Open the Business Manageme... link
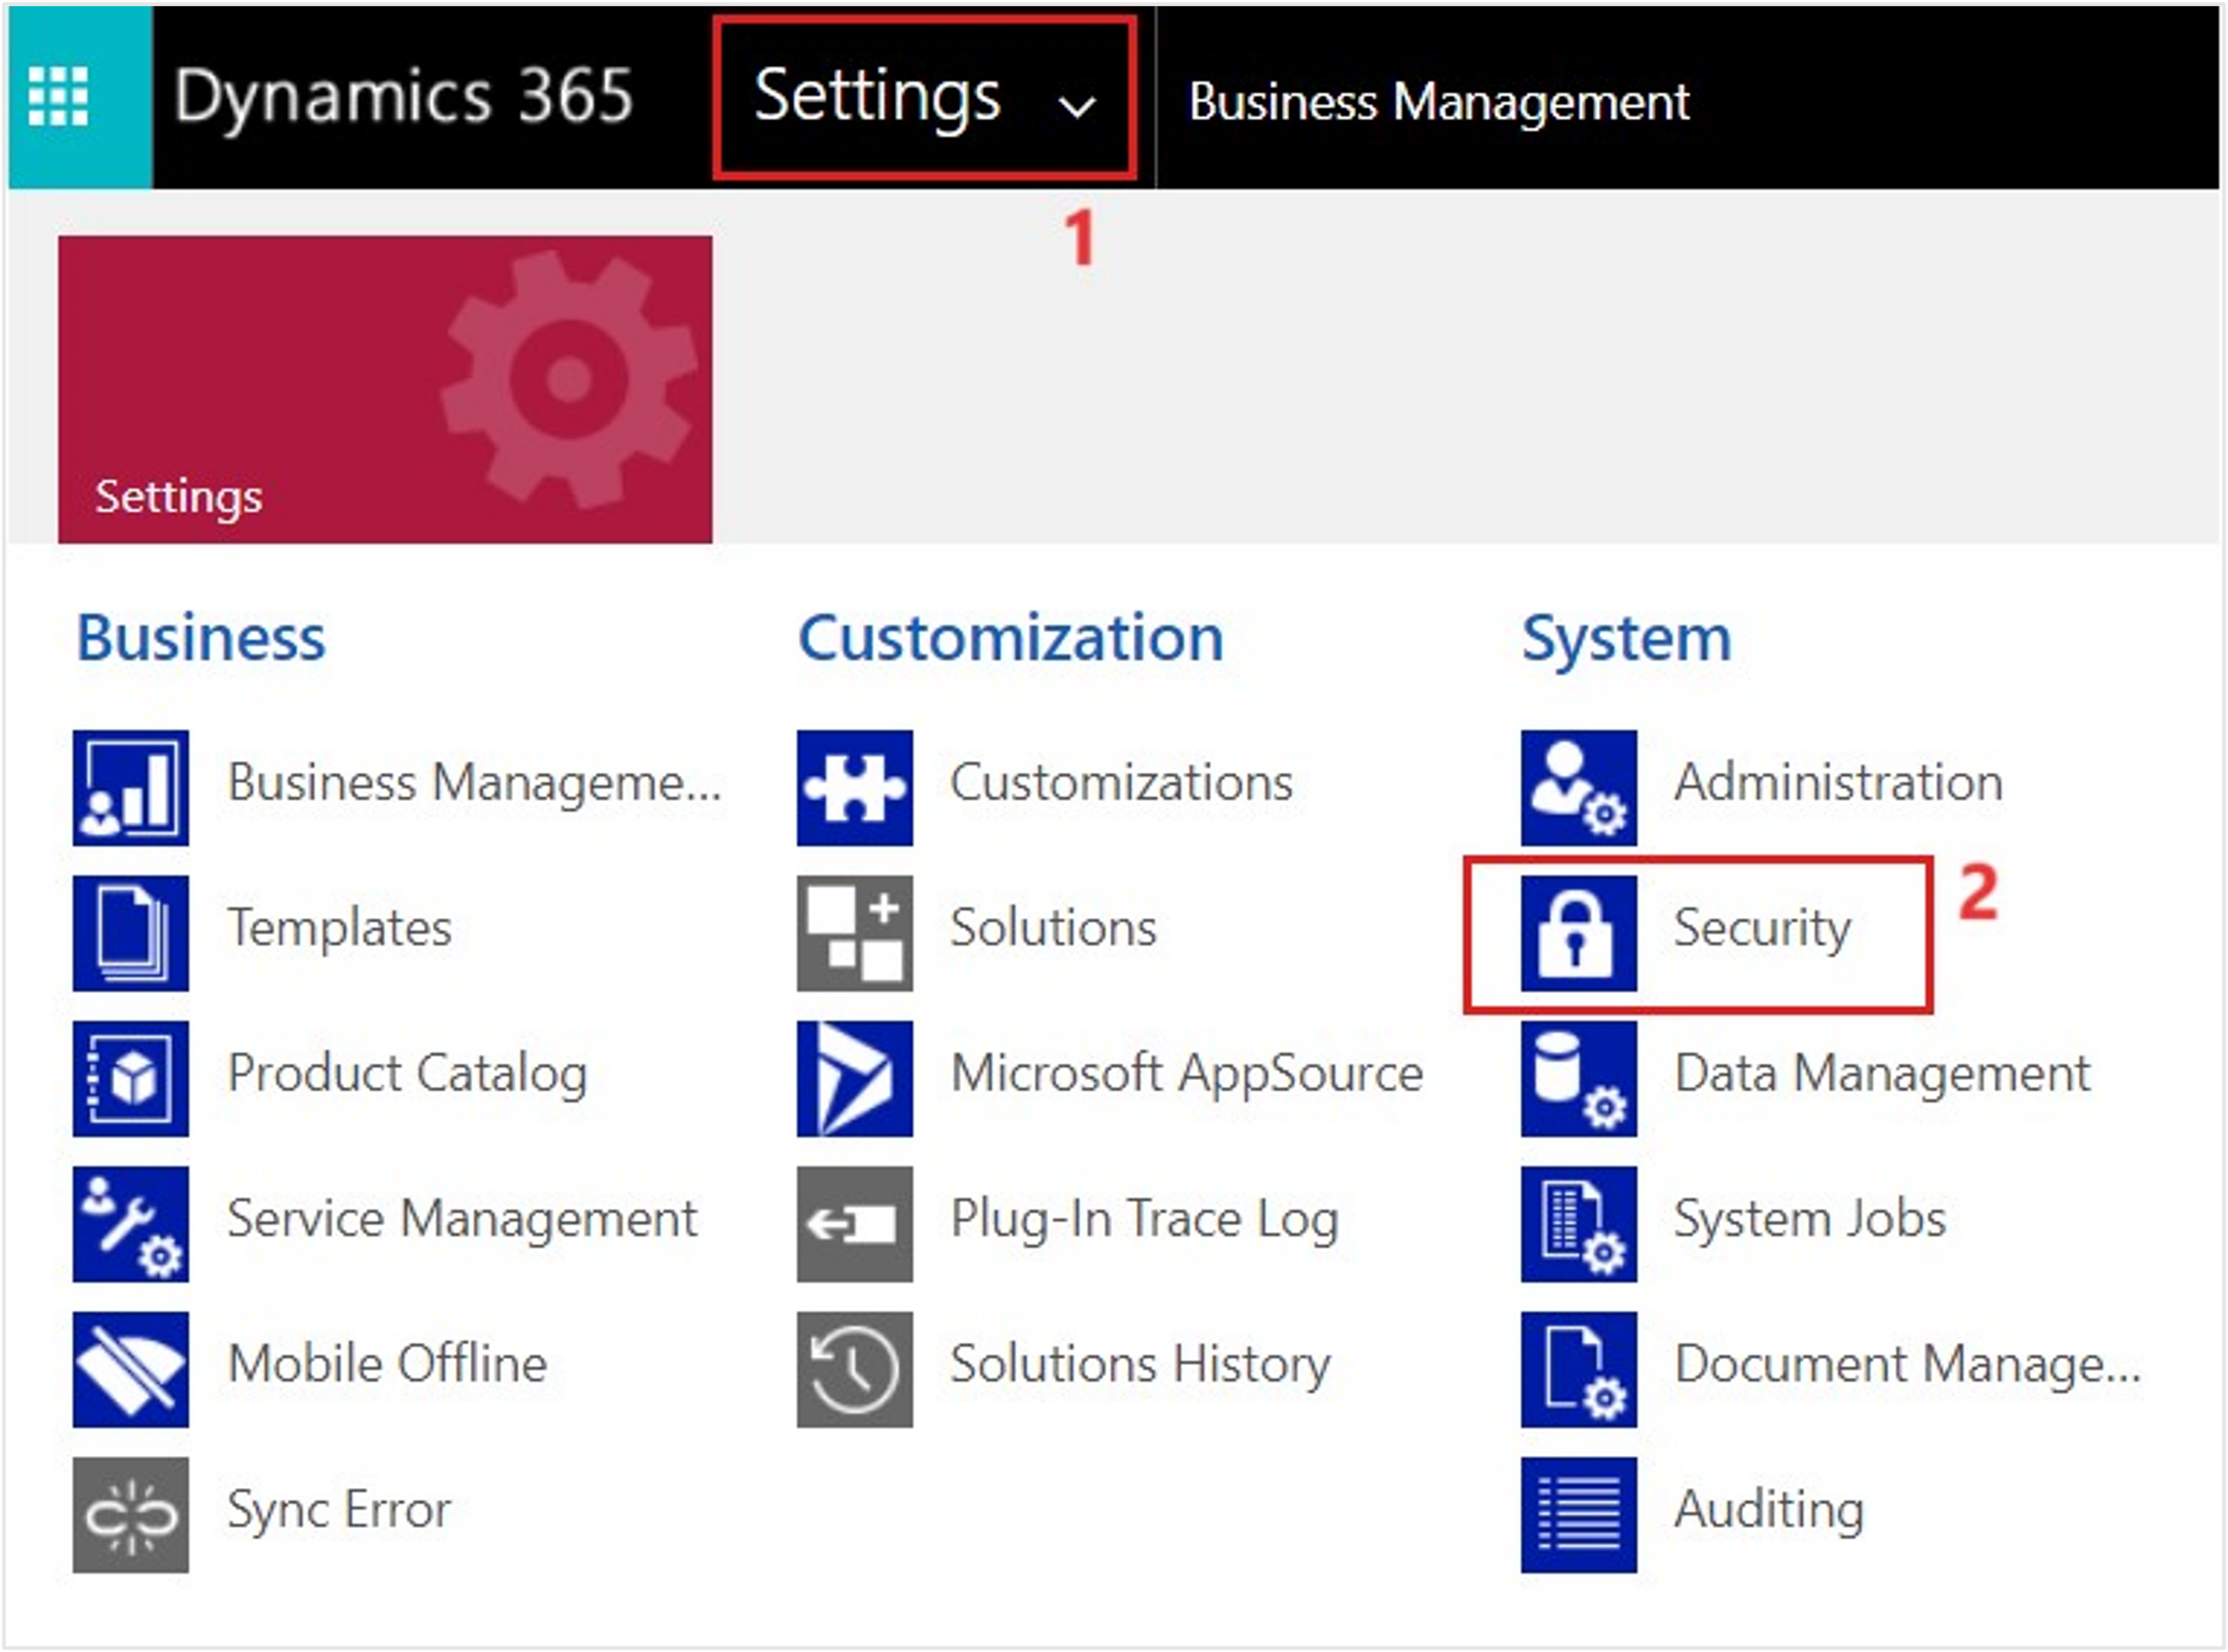 click(475, 783)
